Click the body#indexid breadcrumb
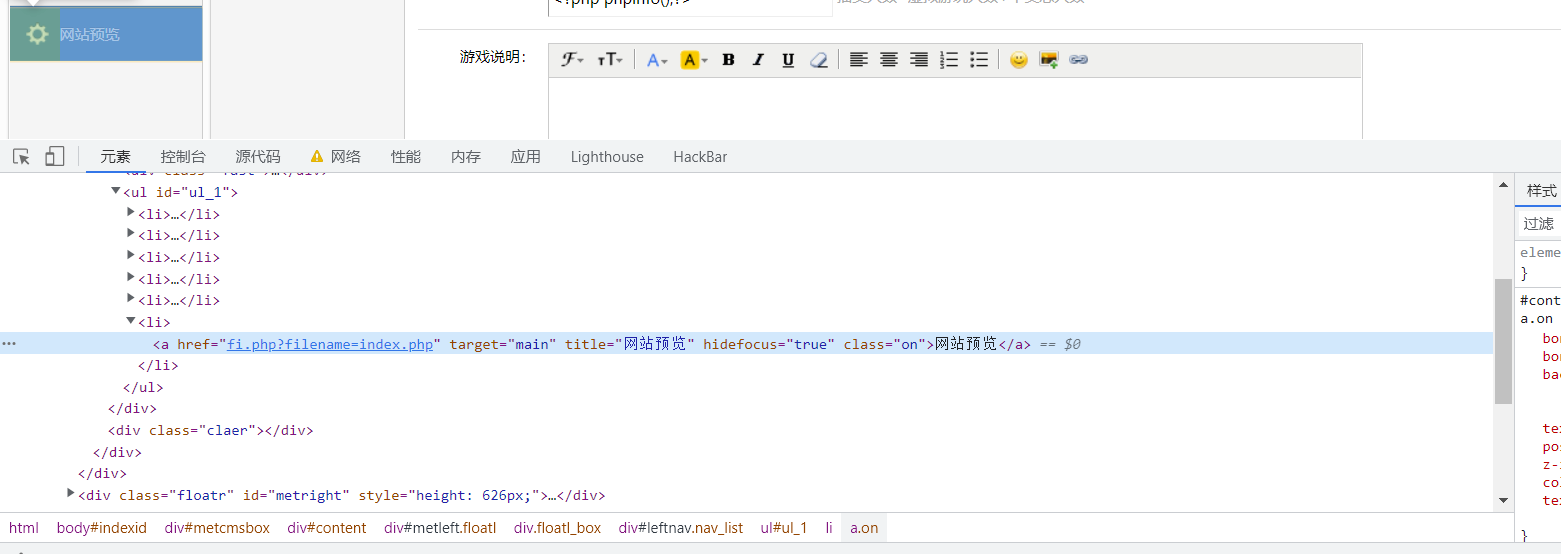The height and width of the screenshot is (554, 1561). (x=102, y=528)
